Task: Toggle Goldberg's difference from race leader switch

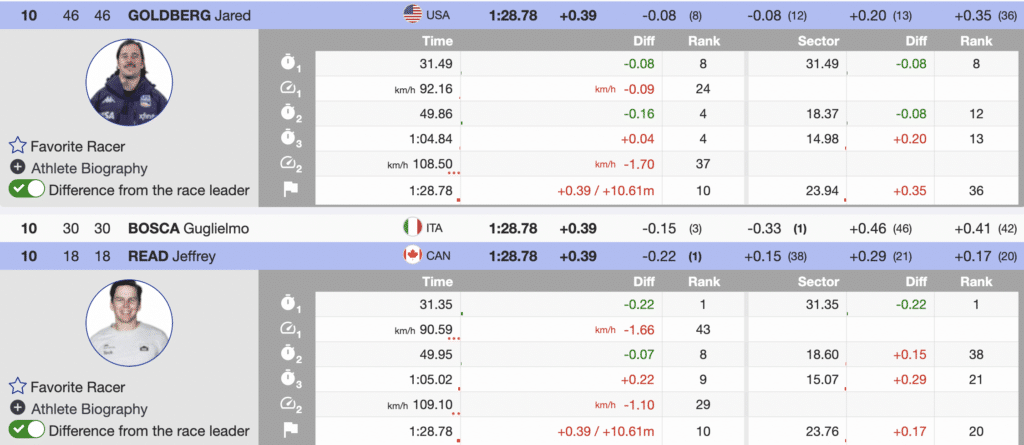Action: tap(27, 189)
